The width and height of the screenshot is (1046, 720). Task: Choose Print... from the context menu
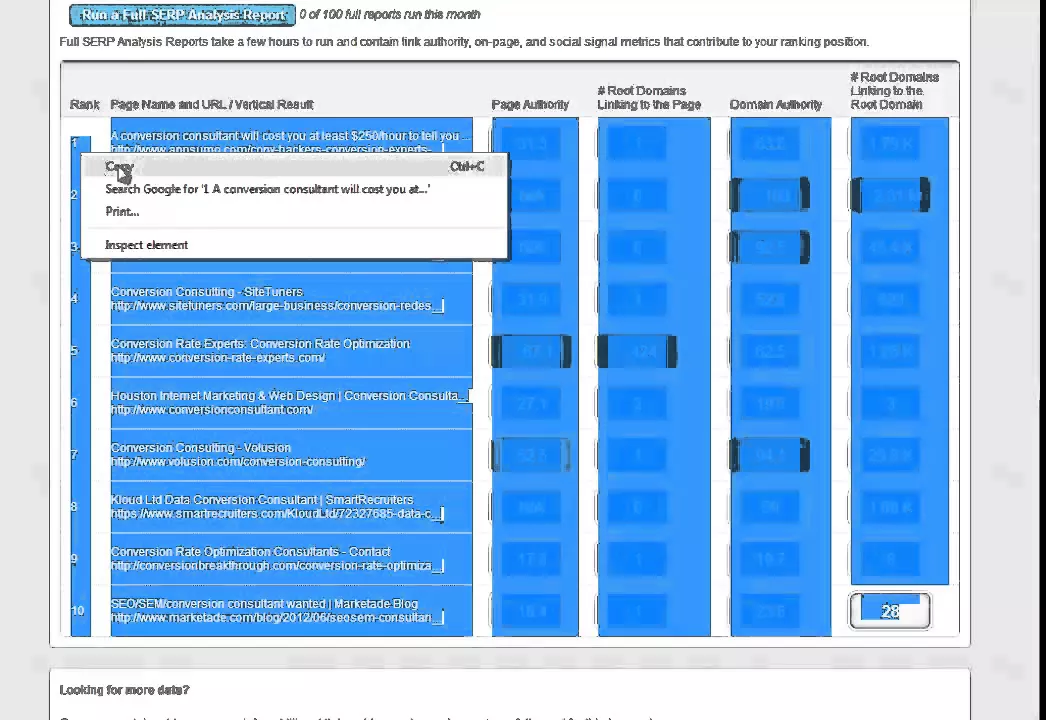pyautogui.click(x=294, y=212)
